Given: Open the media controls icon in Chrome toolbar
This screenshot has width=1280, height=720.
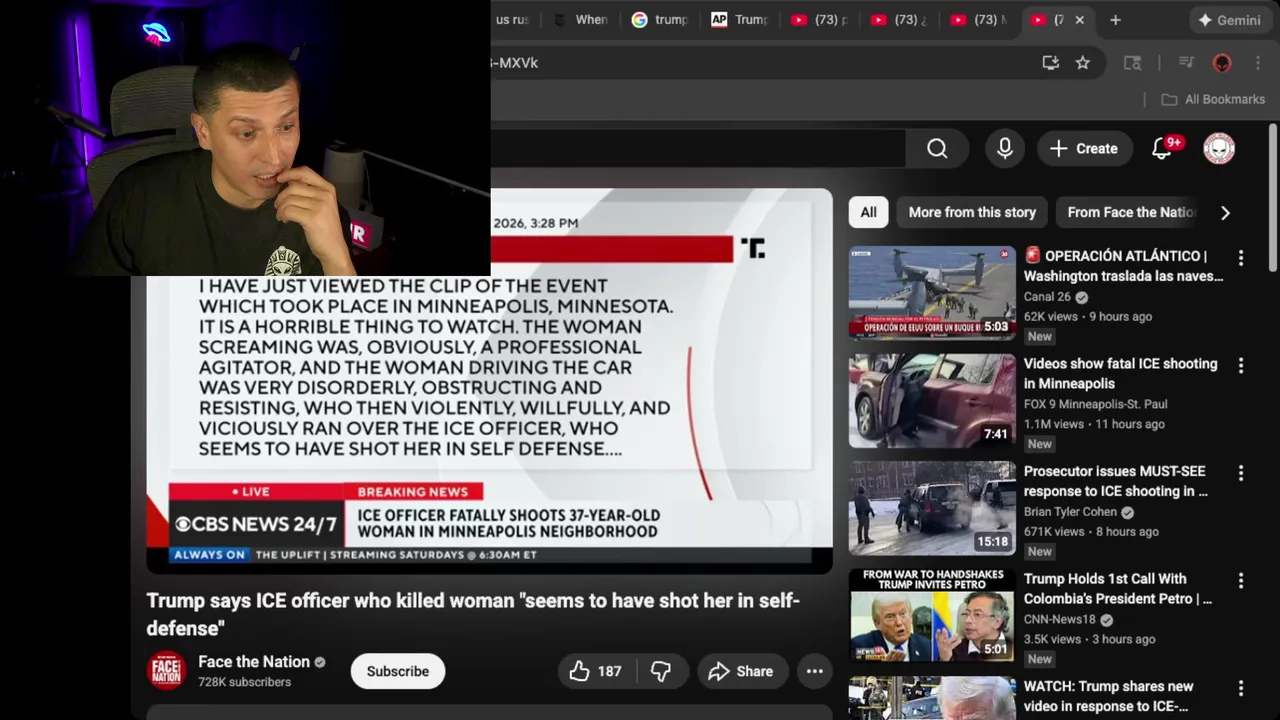Looking at the screenshot, I should 1186,63.
